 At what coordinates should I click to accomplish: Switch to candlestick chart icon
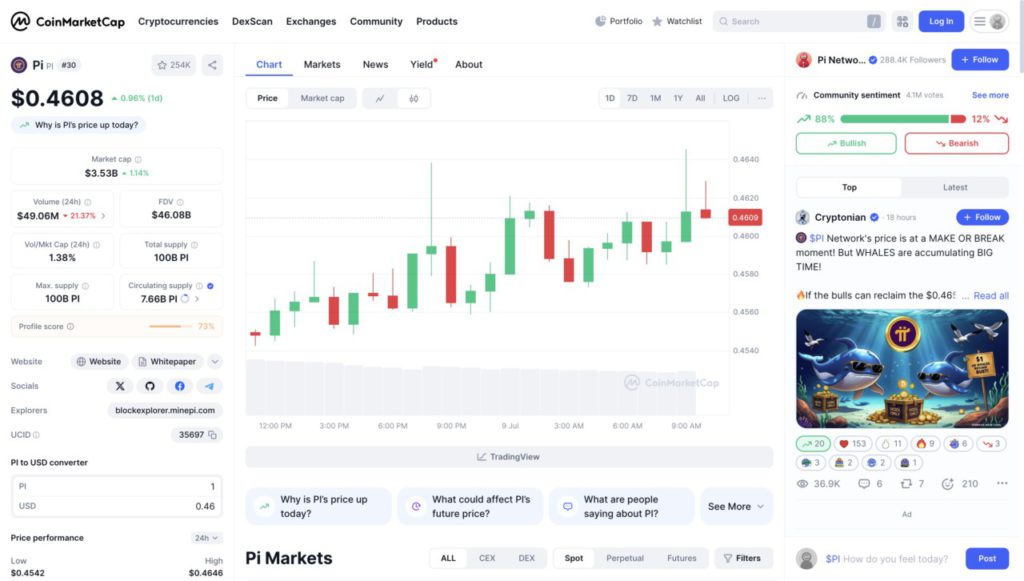[x=413, y=99]
